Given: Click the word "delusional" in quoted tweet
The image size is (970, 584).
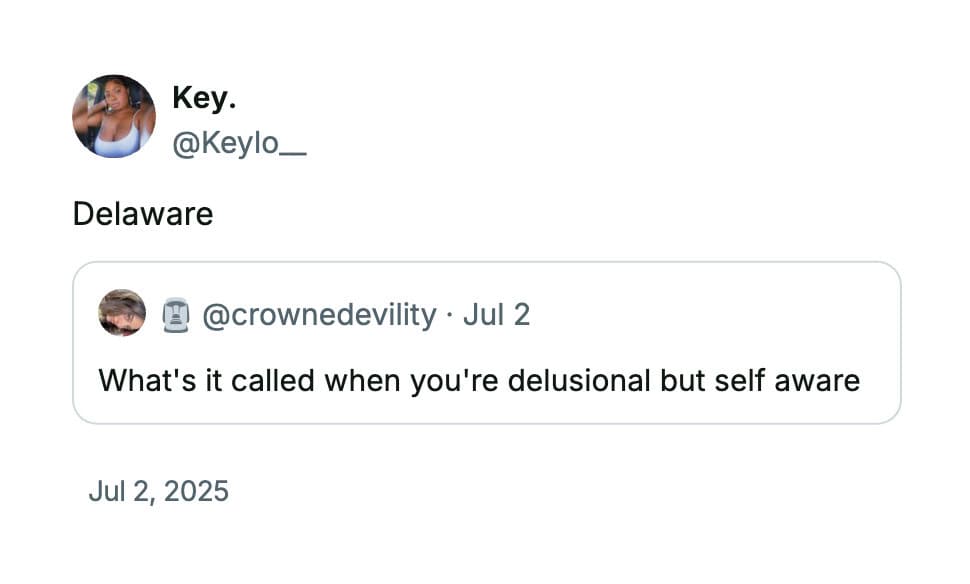Looking at the screenshot, I should tap(579, 380).
